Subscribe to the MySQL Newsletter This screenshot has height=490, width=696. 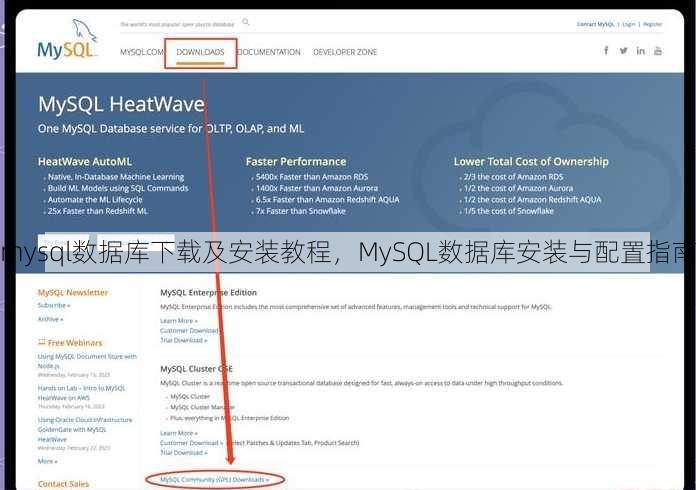click(54, 305)
